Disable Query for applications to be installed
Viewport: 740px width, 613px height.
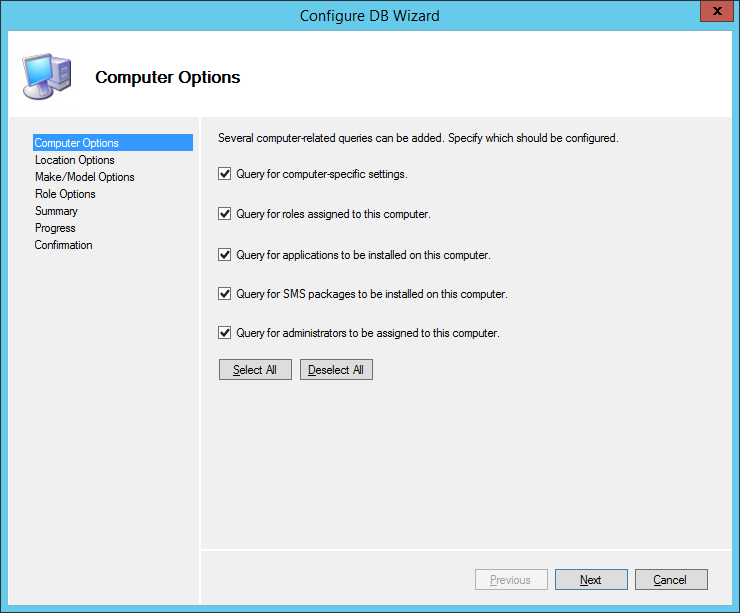point(225,255)
